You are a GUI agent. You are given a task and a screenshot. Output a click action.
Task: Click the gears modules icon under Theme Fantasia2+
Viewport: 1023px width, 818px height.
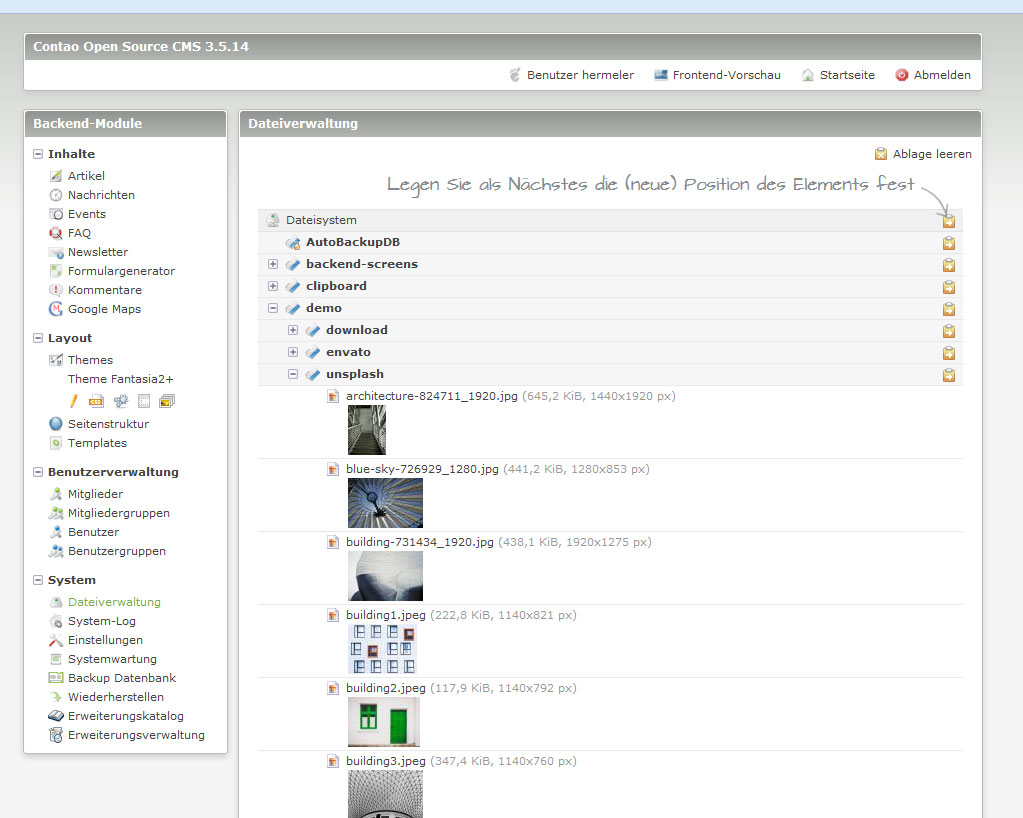[x=120, y=401]
